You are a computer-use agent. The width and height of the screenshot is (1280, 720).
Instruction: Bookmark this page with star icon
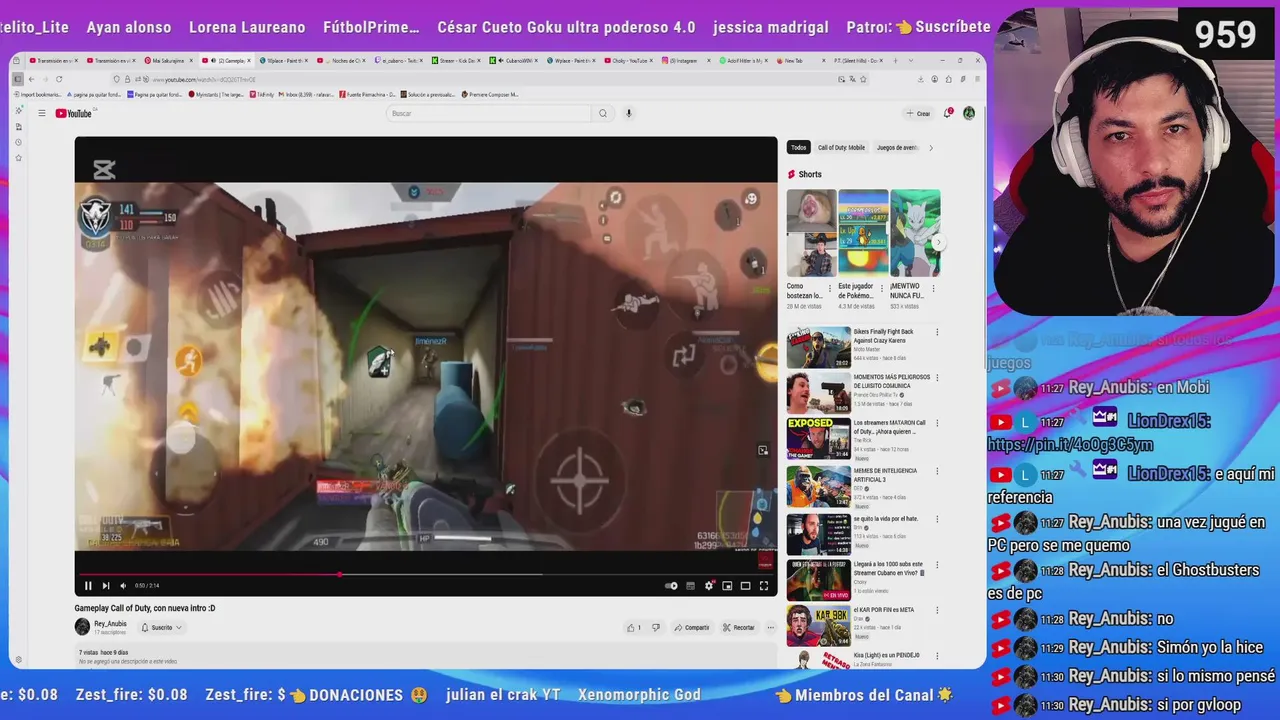863,79
